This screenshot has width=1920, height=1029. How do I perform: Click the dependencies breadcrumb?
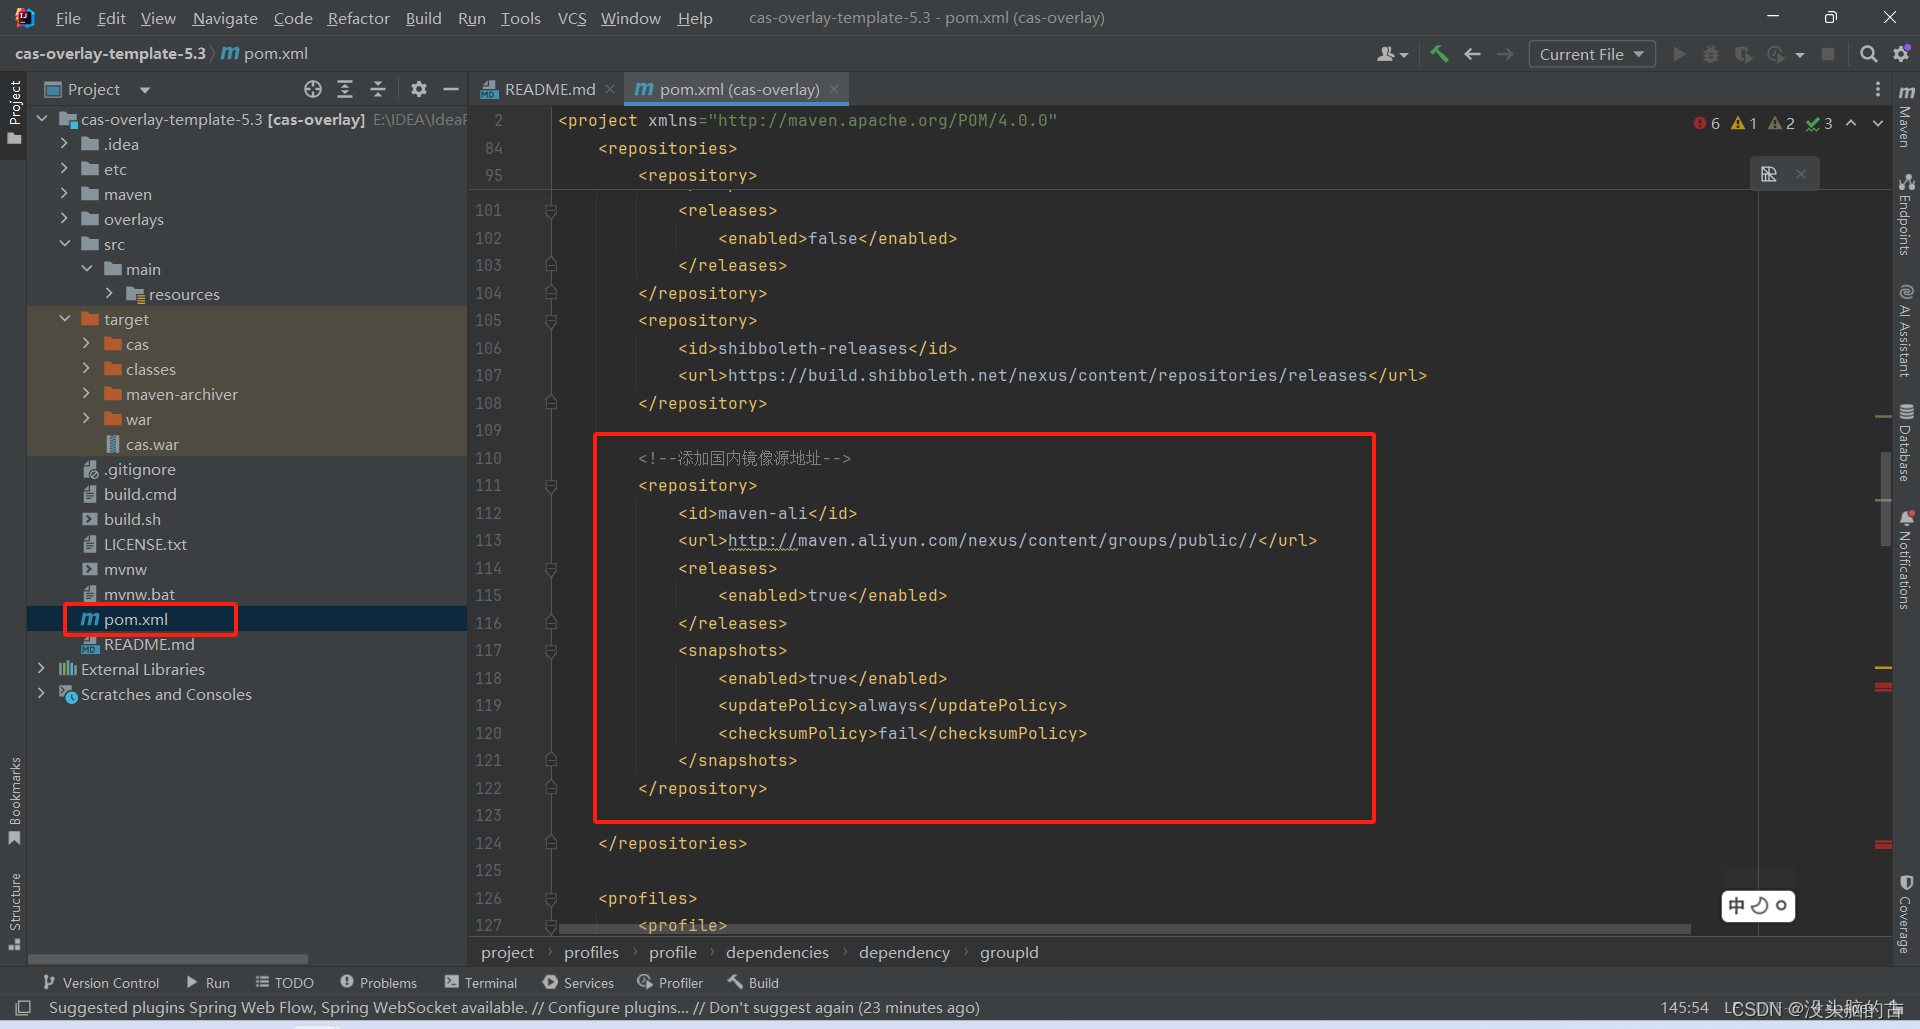coord(777,952)
